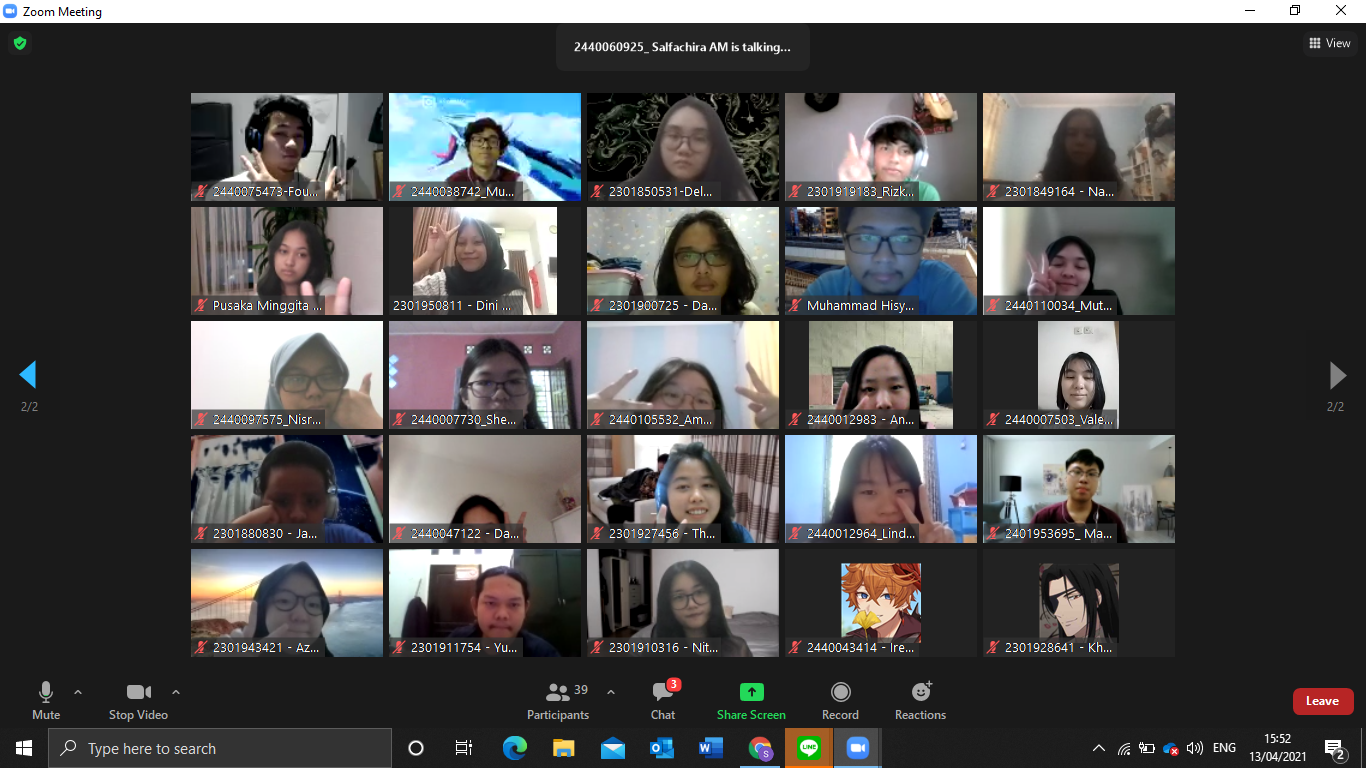Select the 2440043414 - Ire... avatar tile

point(881,603)
